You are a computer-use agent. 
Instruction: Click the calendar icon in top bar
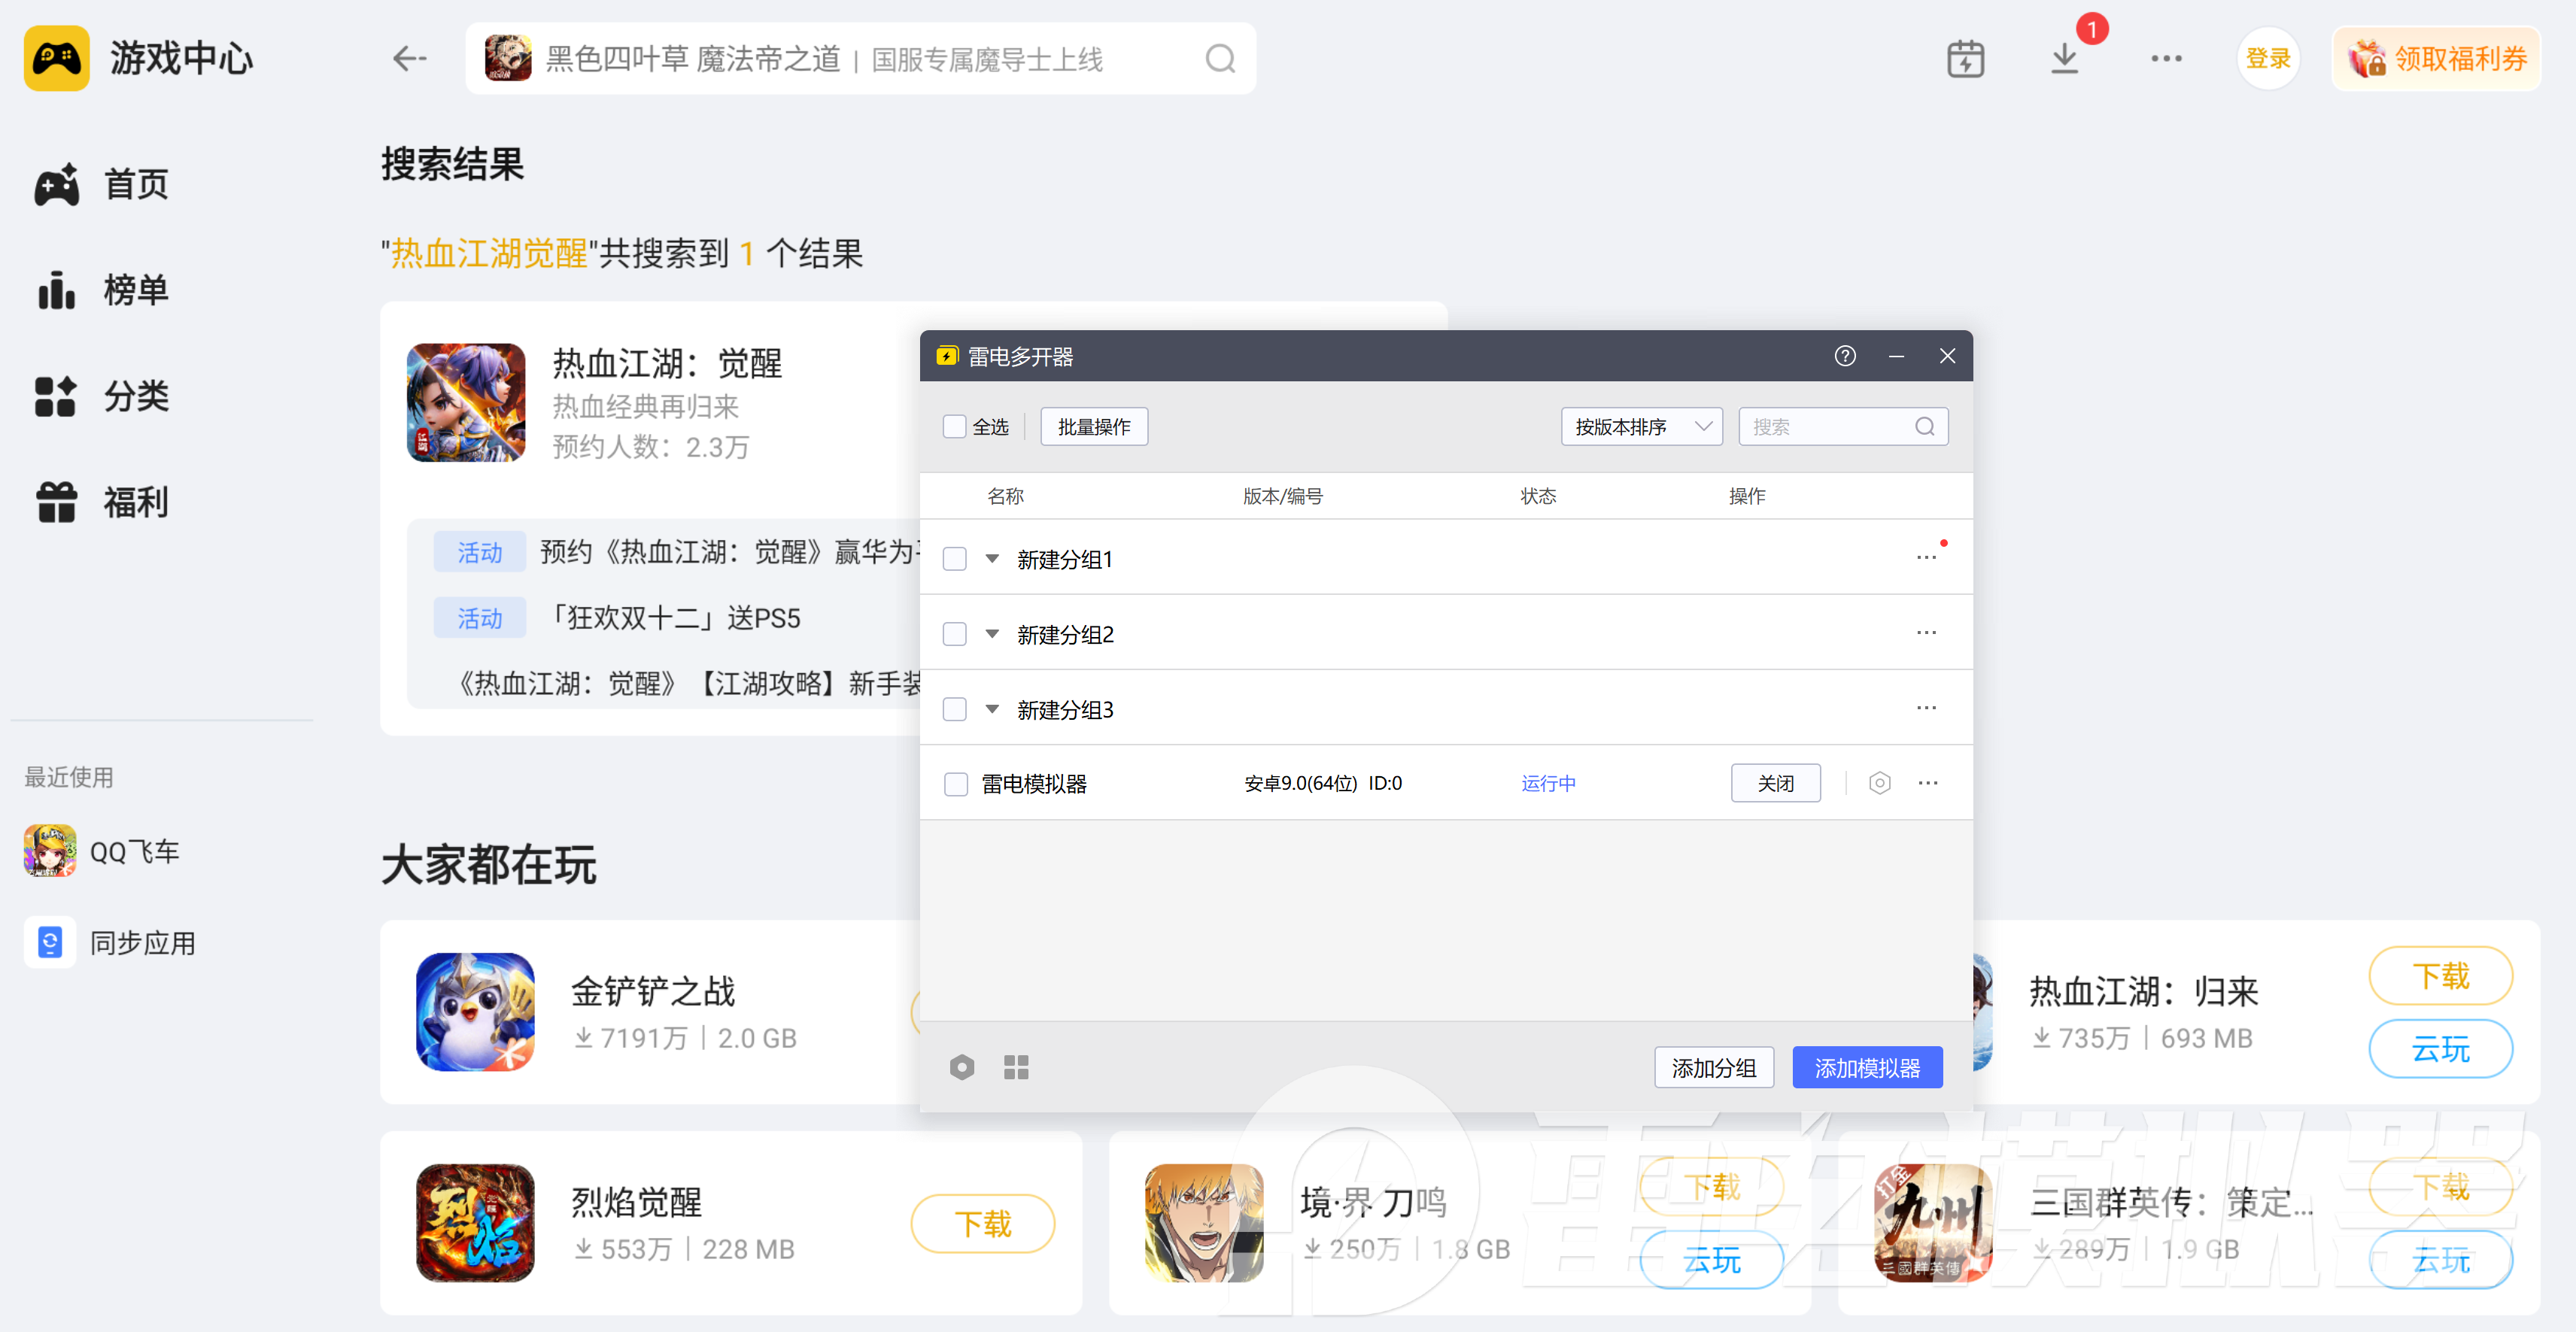(x=1965, y=59)
